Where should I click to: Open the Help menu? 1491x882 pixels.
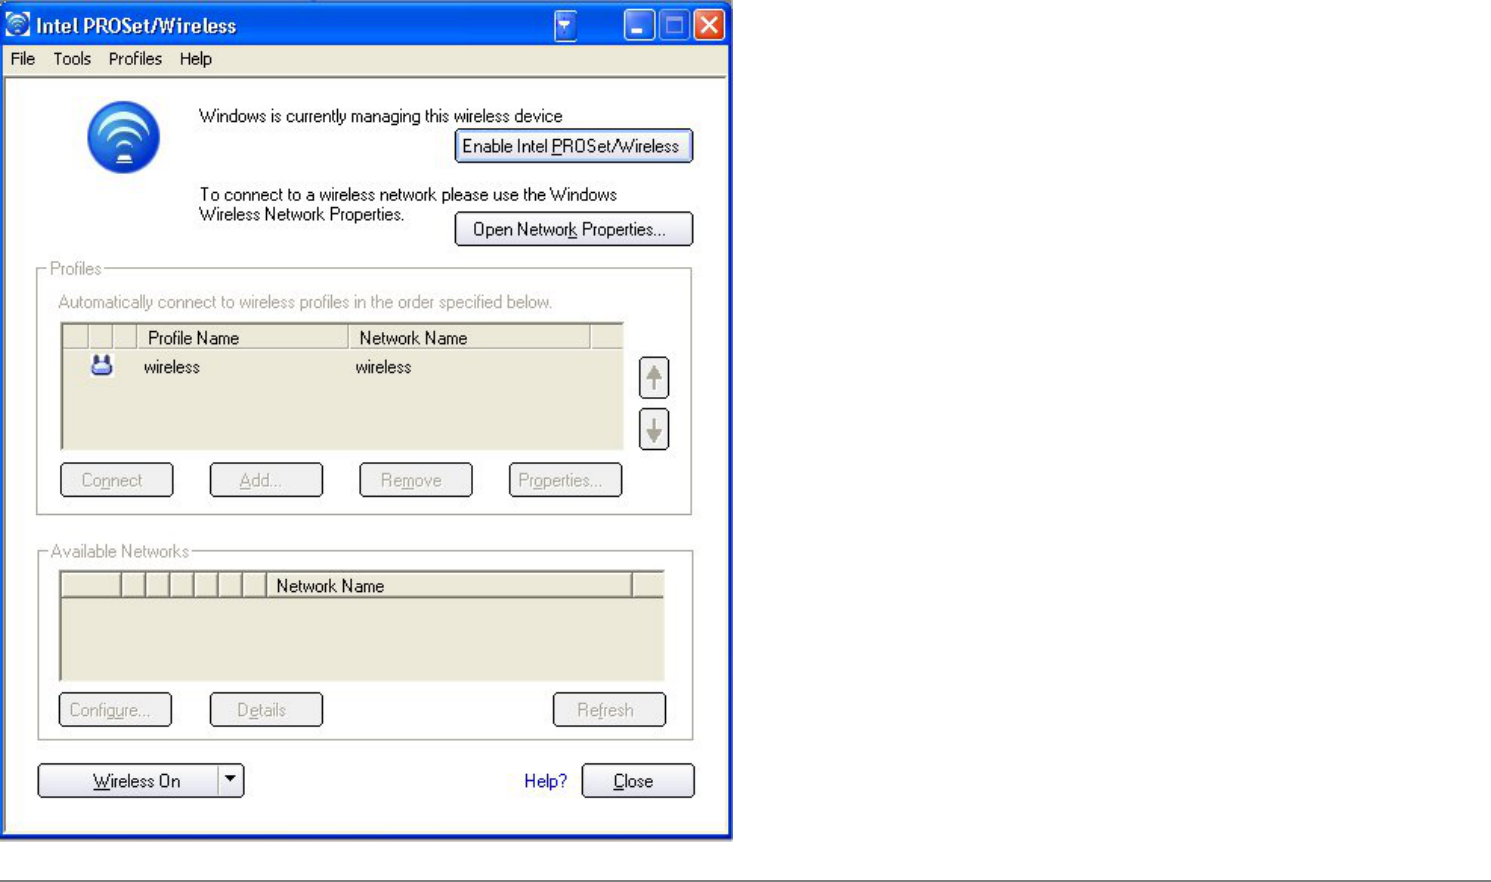(x=196, y=59)
